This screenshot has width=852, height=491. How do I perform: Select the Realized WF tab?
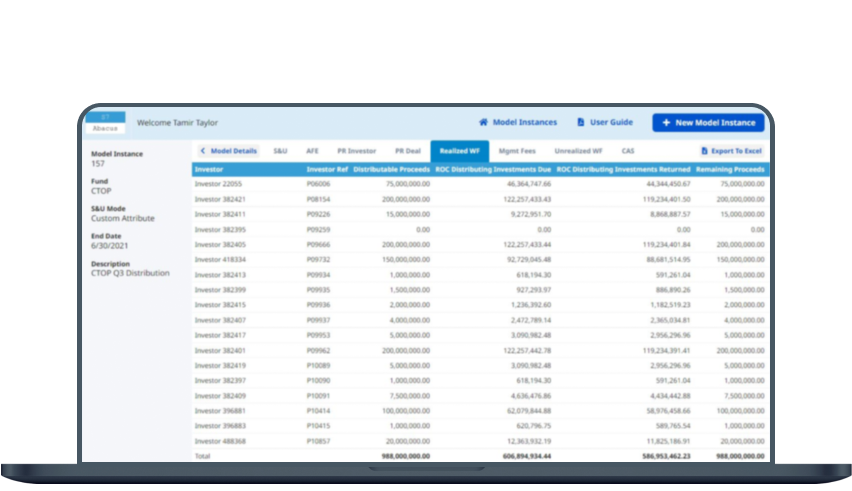click(x=460, y=151)
